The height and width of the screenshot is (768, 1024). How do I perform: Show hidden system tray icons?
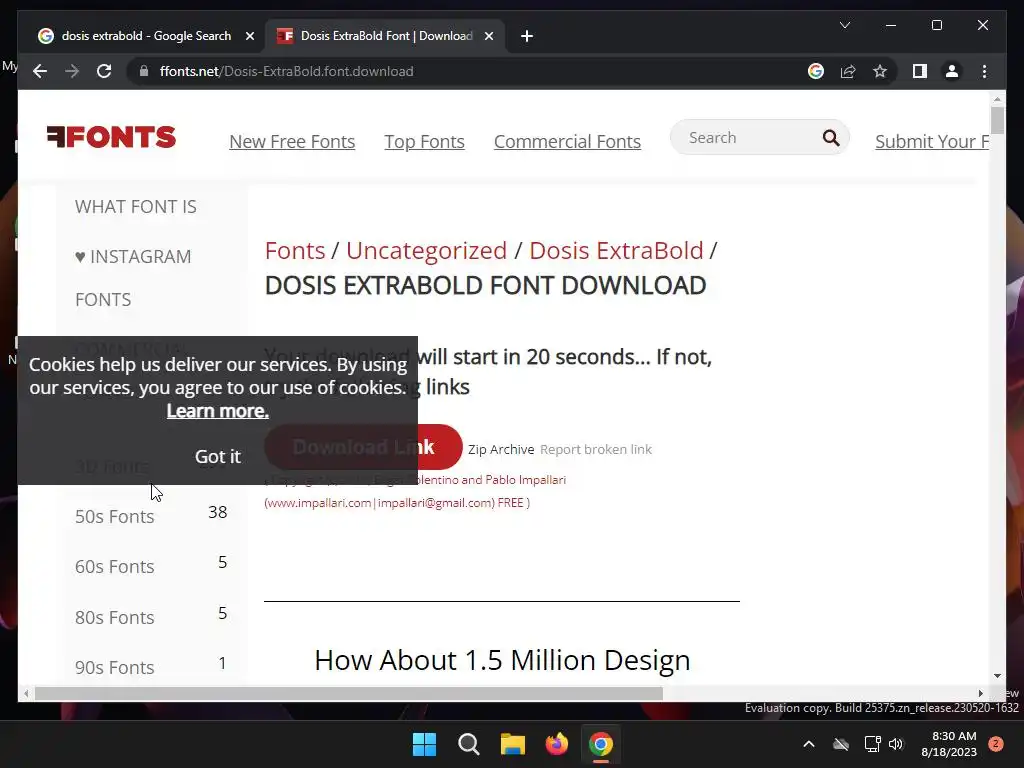point(808,744)
